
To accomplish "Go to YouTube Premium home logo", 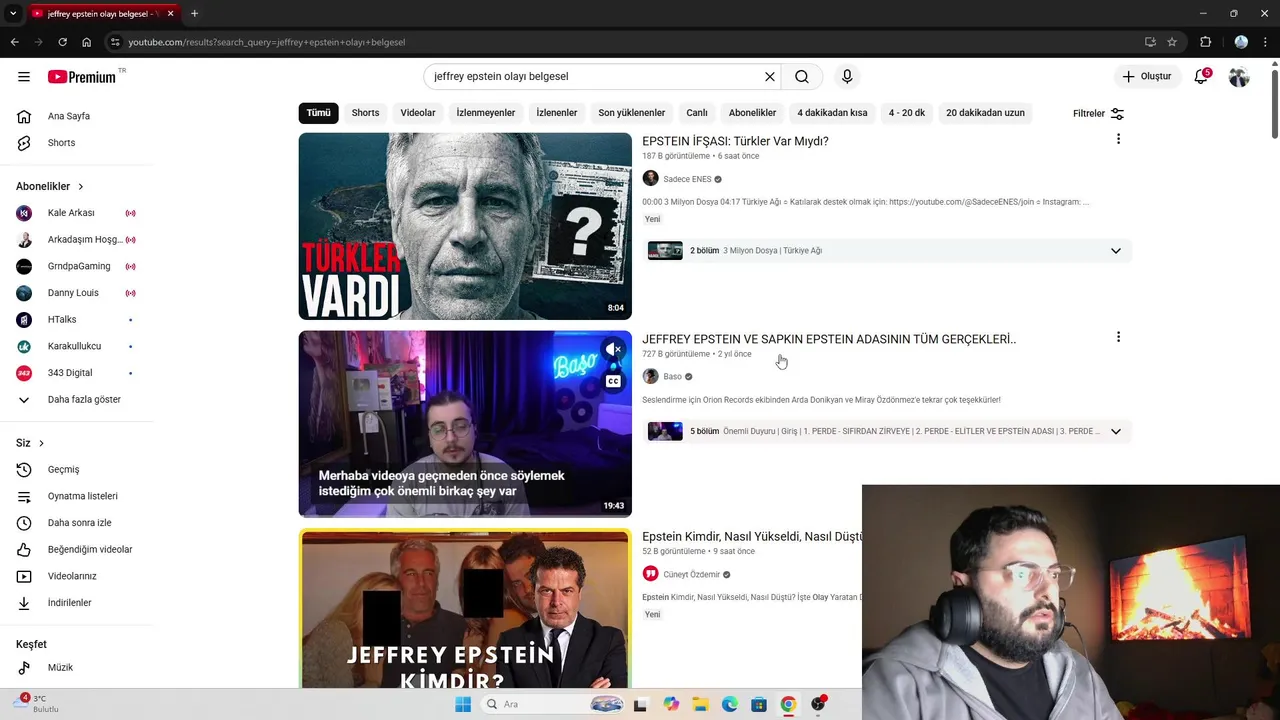I will (x=82, y=77).
